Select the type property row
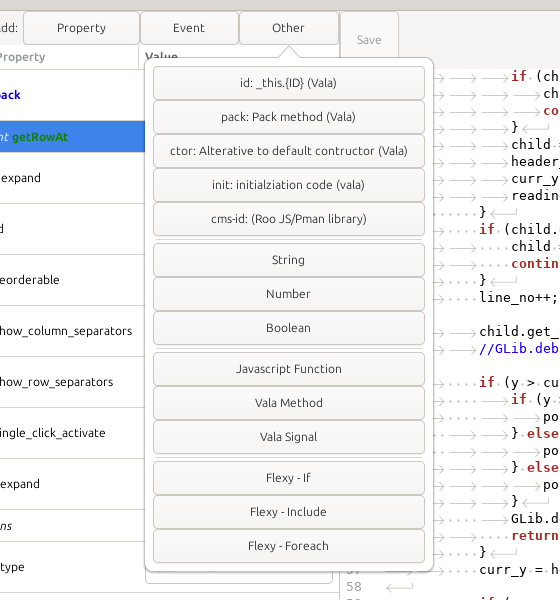This screenshot has height=600, width=560. [72, 567]
